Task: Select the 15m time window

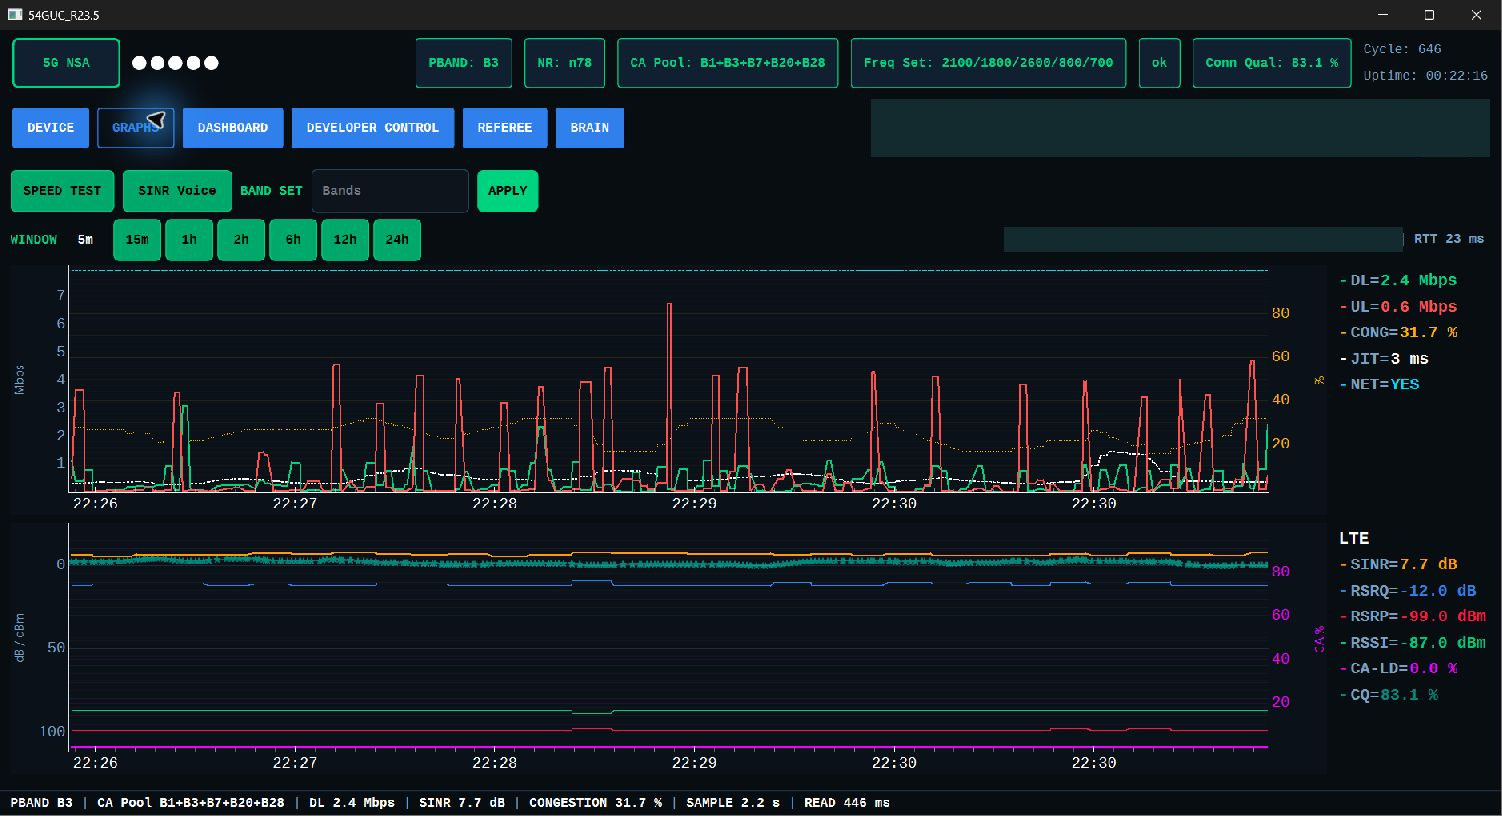Action: point(137,240)
